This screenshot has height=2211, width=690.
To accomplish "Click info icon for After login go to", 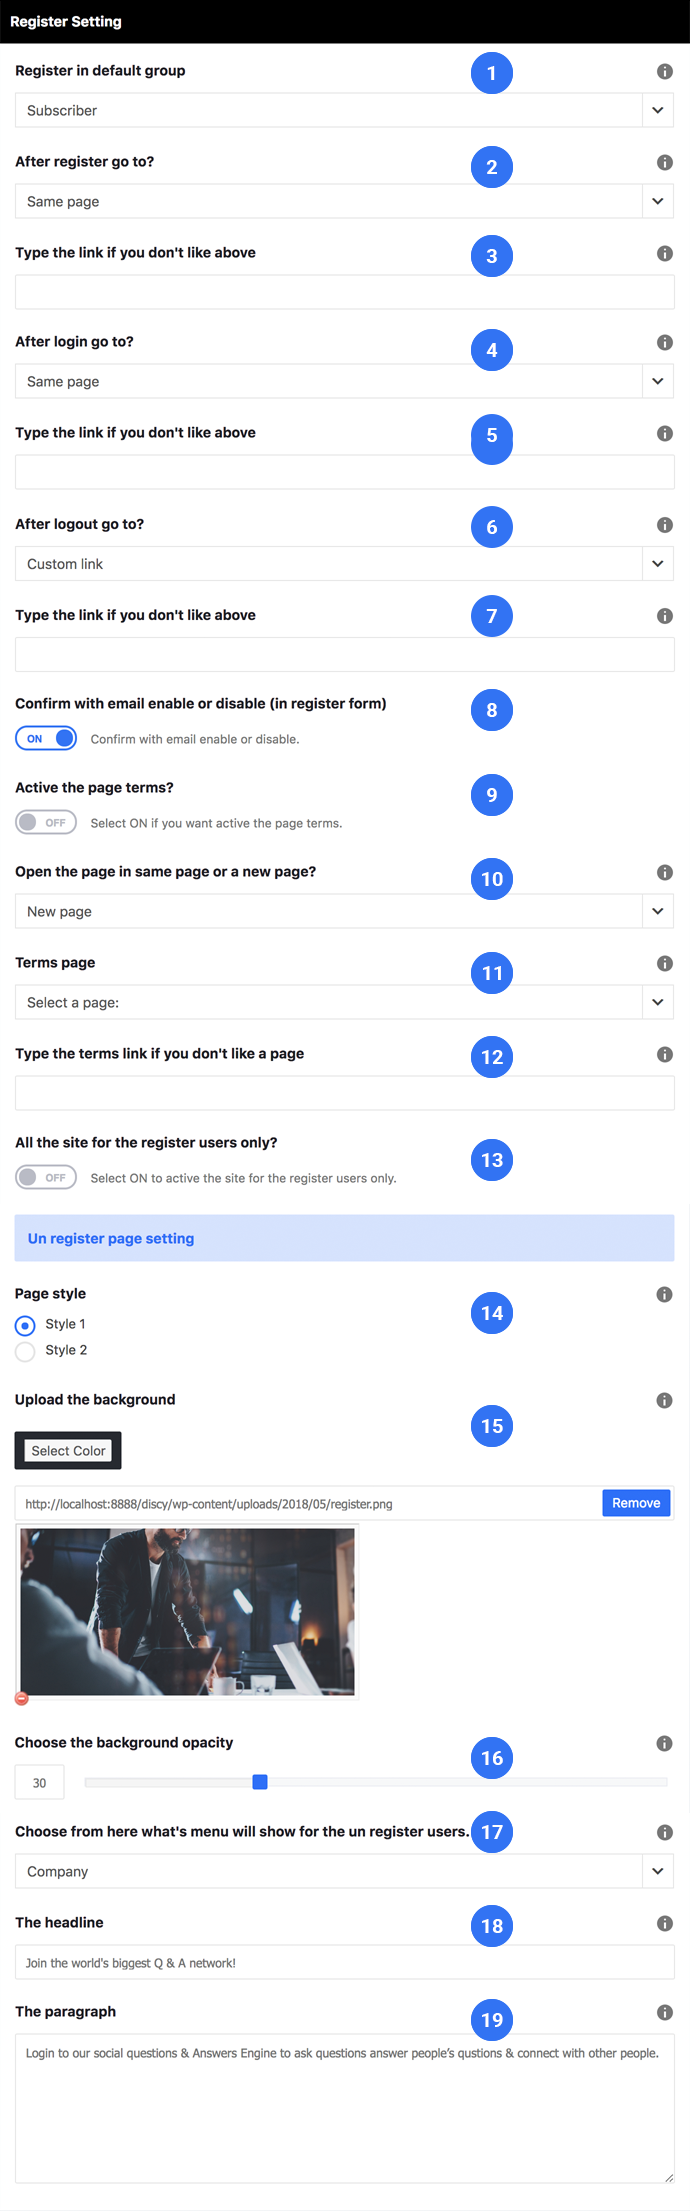I will tap(664, 343).
